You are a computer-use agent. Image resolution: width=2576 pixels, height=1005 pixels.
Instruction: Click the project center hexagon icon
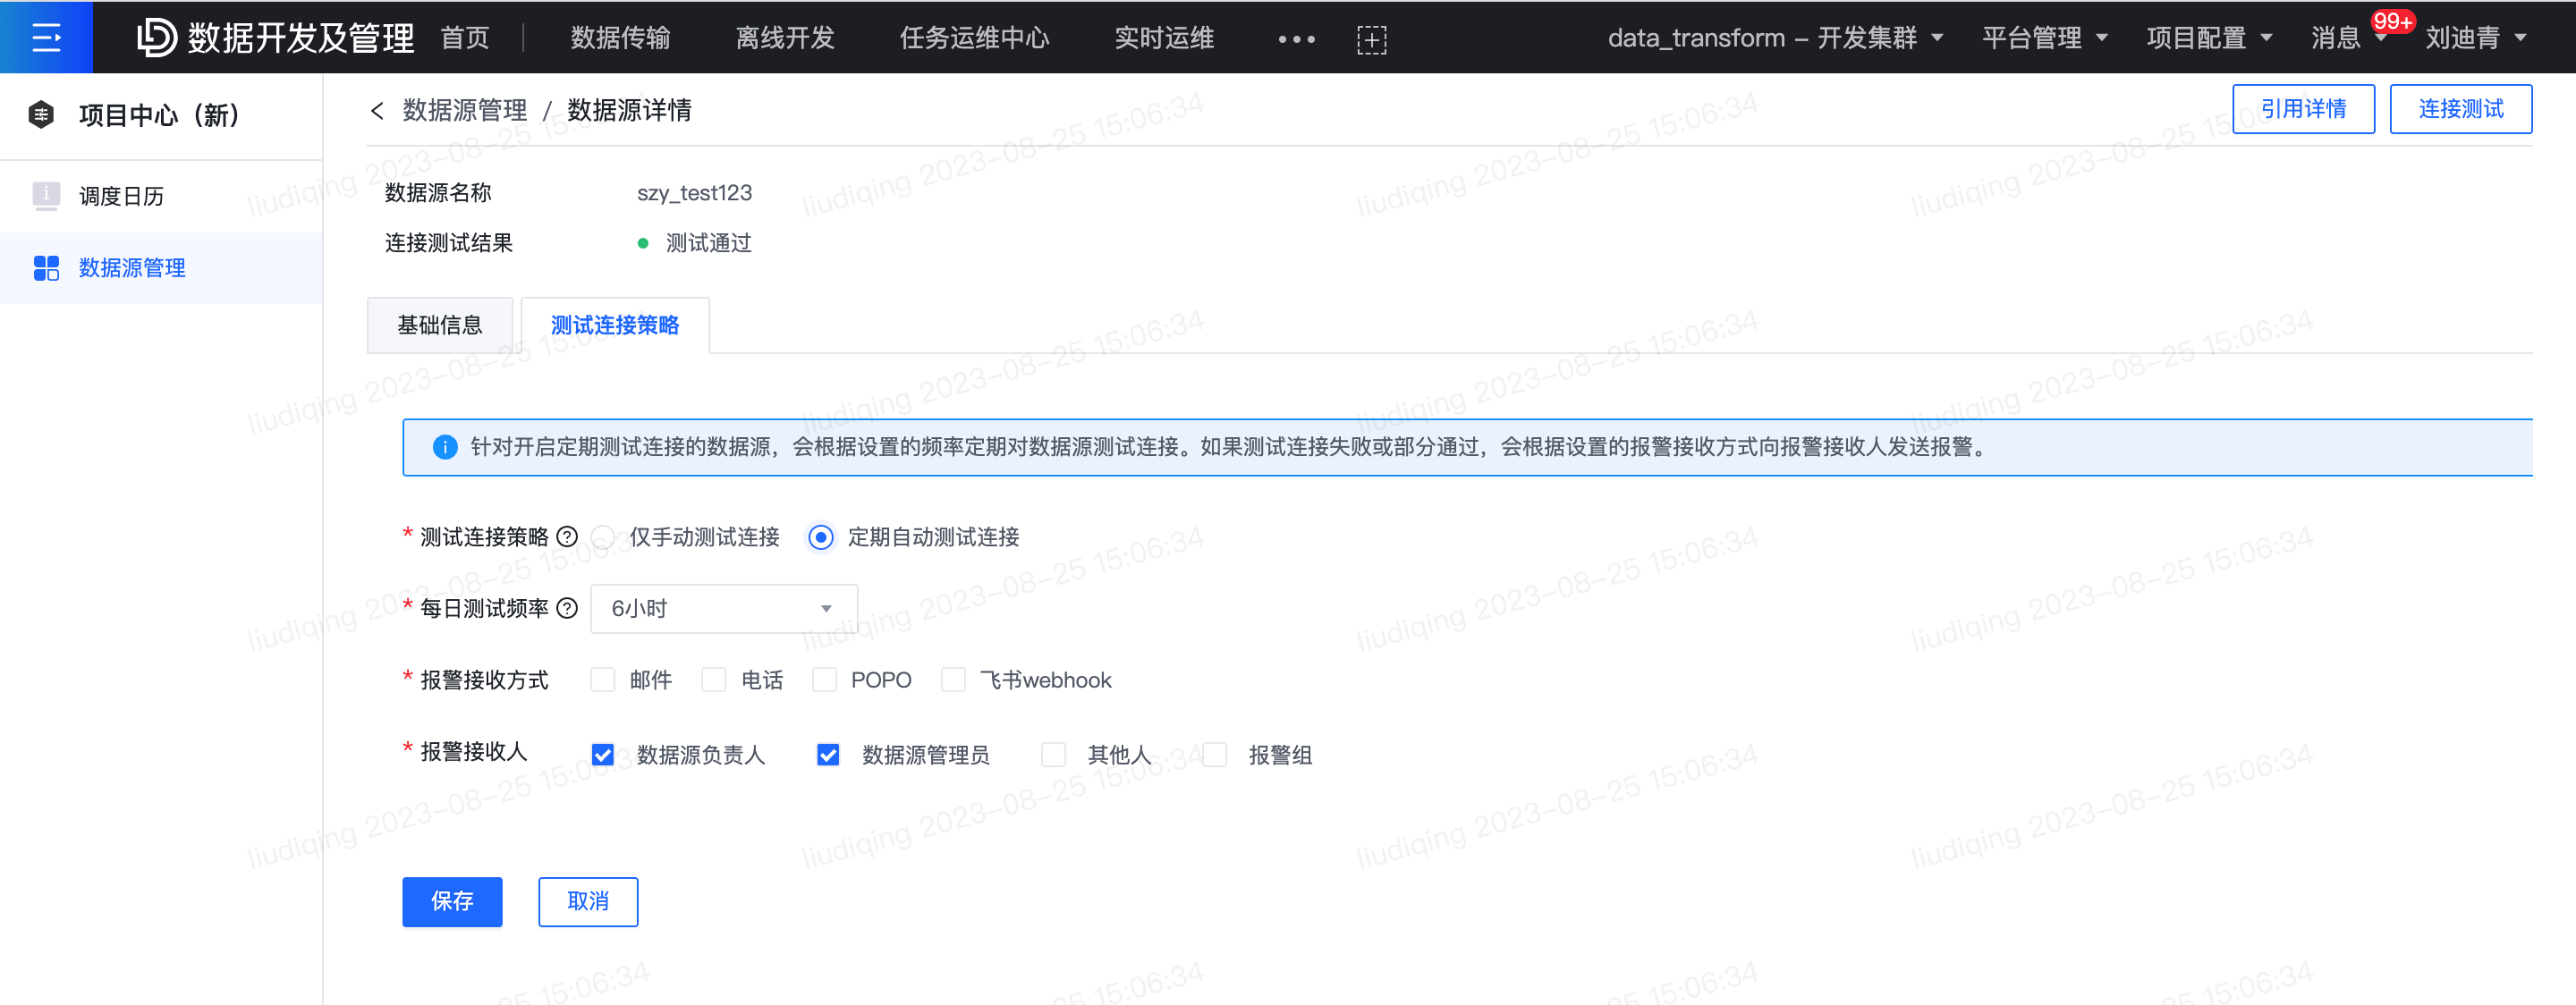click(x=41, y=114)
